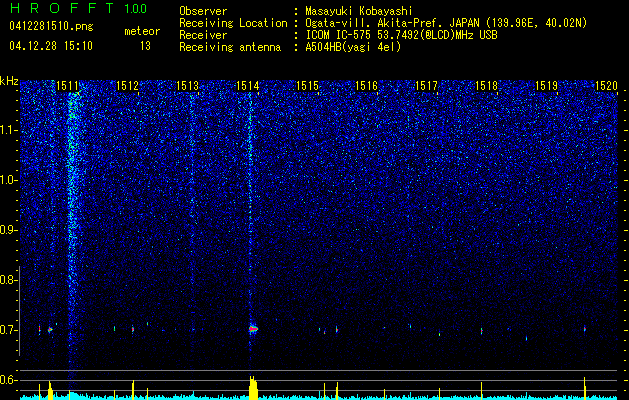This screenshot has width=629, height=400.
Task: Click the 1514 time marker
Action: pos(247,85)
